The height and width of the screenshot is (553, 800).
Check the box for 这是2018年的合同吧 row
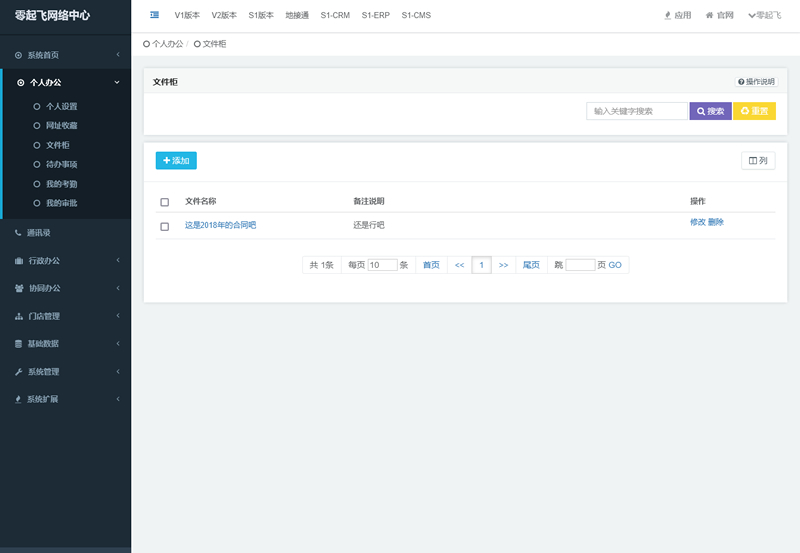coord(165,226)
